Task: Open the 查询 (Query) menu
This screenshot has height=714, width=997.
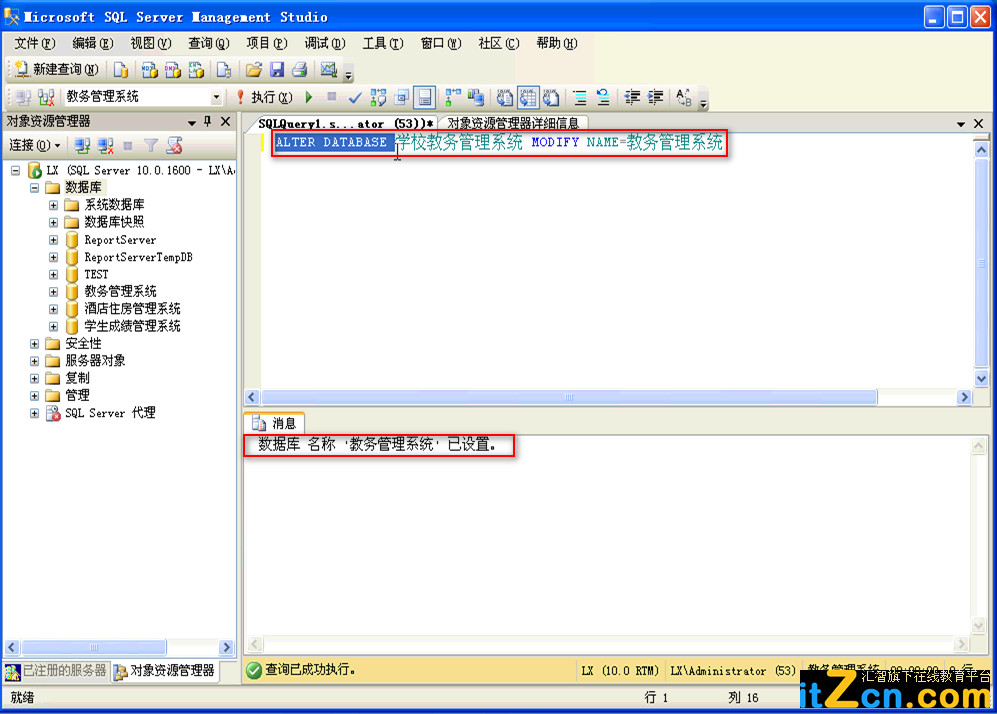Action: pyautogui.click(x=208, y=43)
